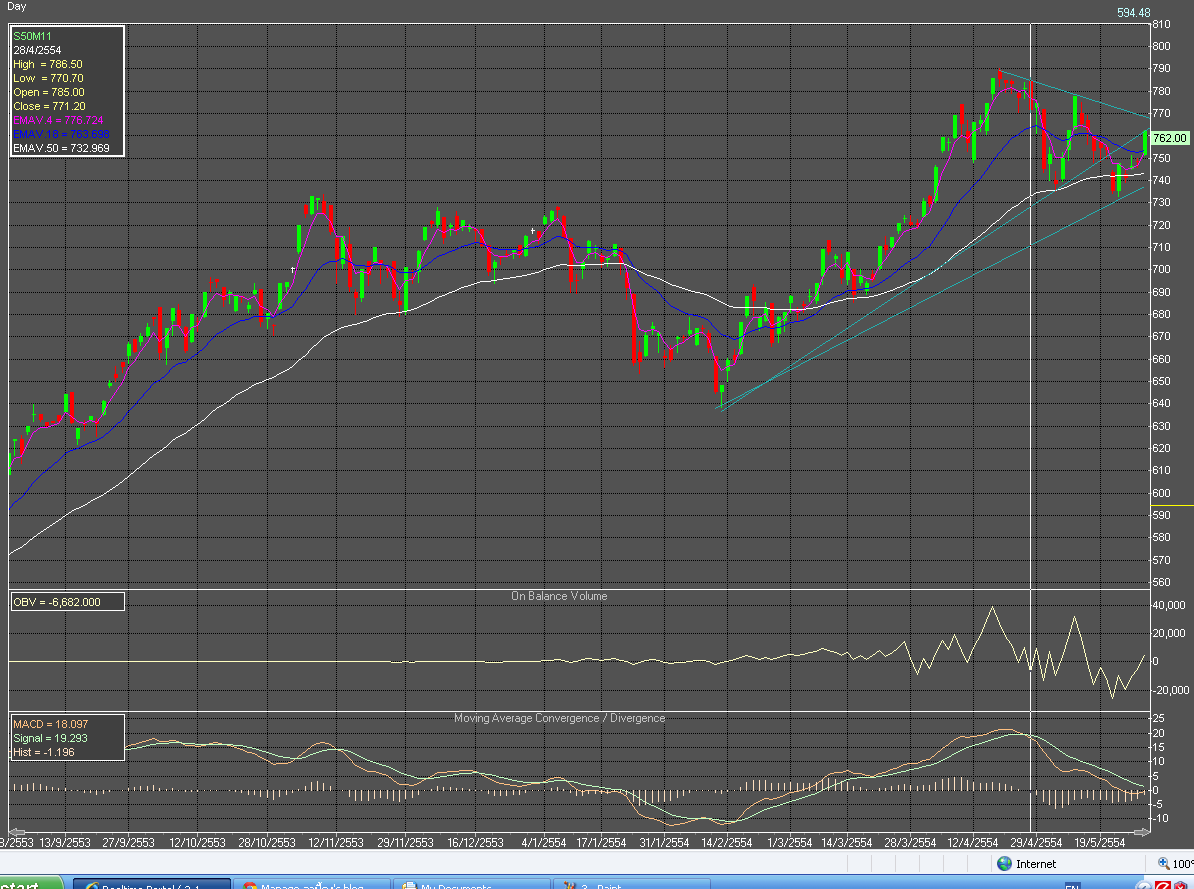
Task: Click the OBV = -6,682.000 value box
Action: [x=67, y=602]
